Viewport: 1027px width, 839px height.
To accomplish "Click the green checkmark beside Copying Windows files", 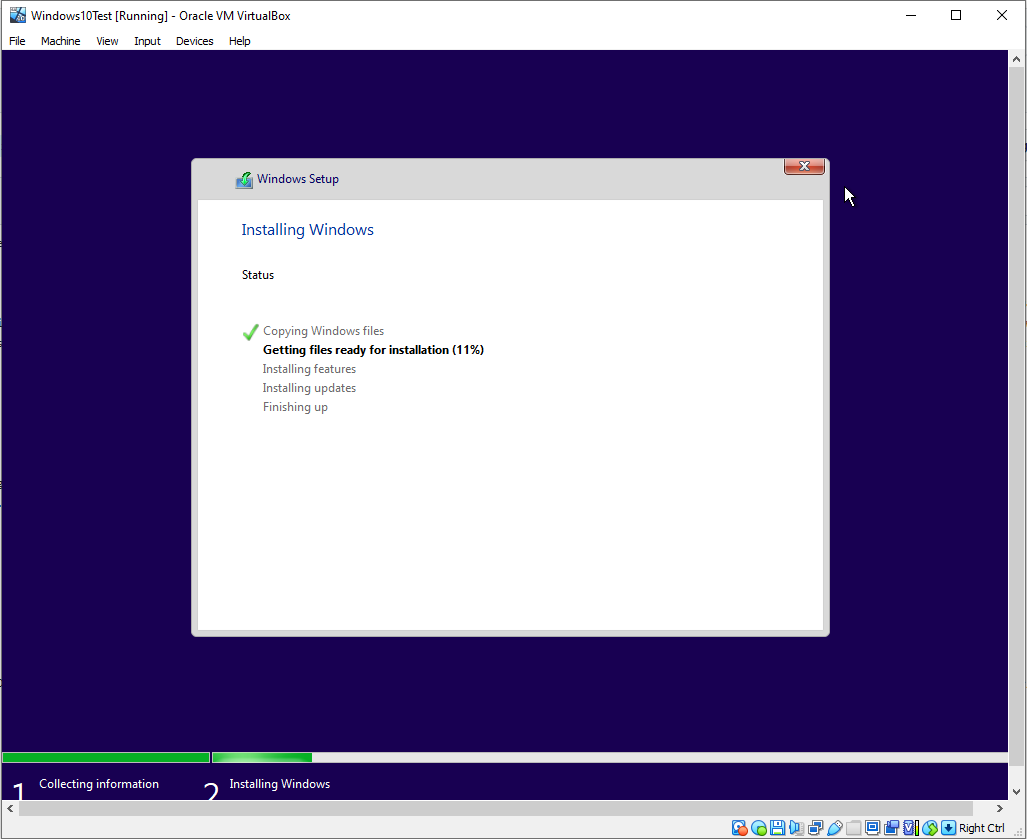I will (x=250, y=332).
